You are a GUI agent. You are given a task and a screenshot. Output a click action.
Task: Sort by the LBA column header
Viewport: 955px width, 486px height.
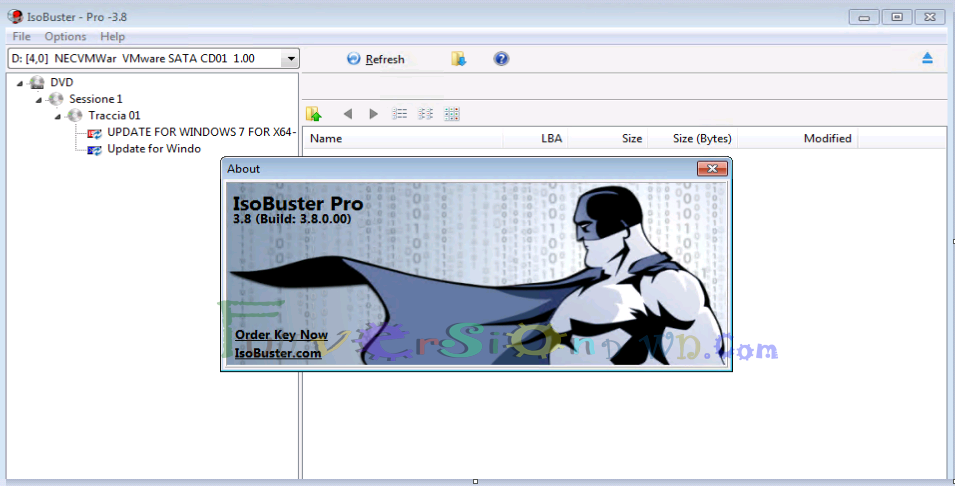535,138
